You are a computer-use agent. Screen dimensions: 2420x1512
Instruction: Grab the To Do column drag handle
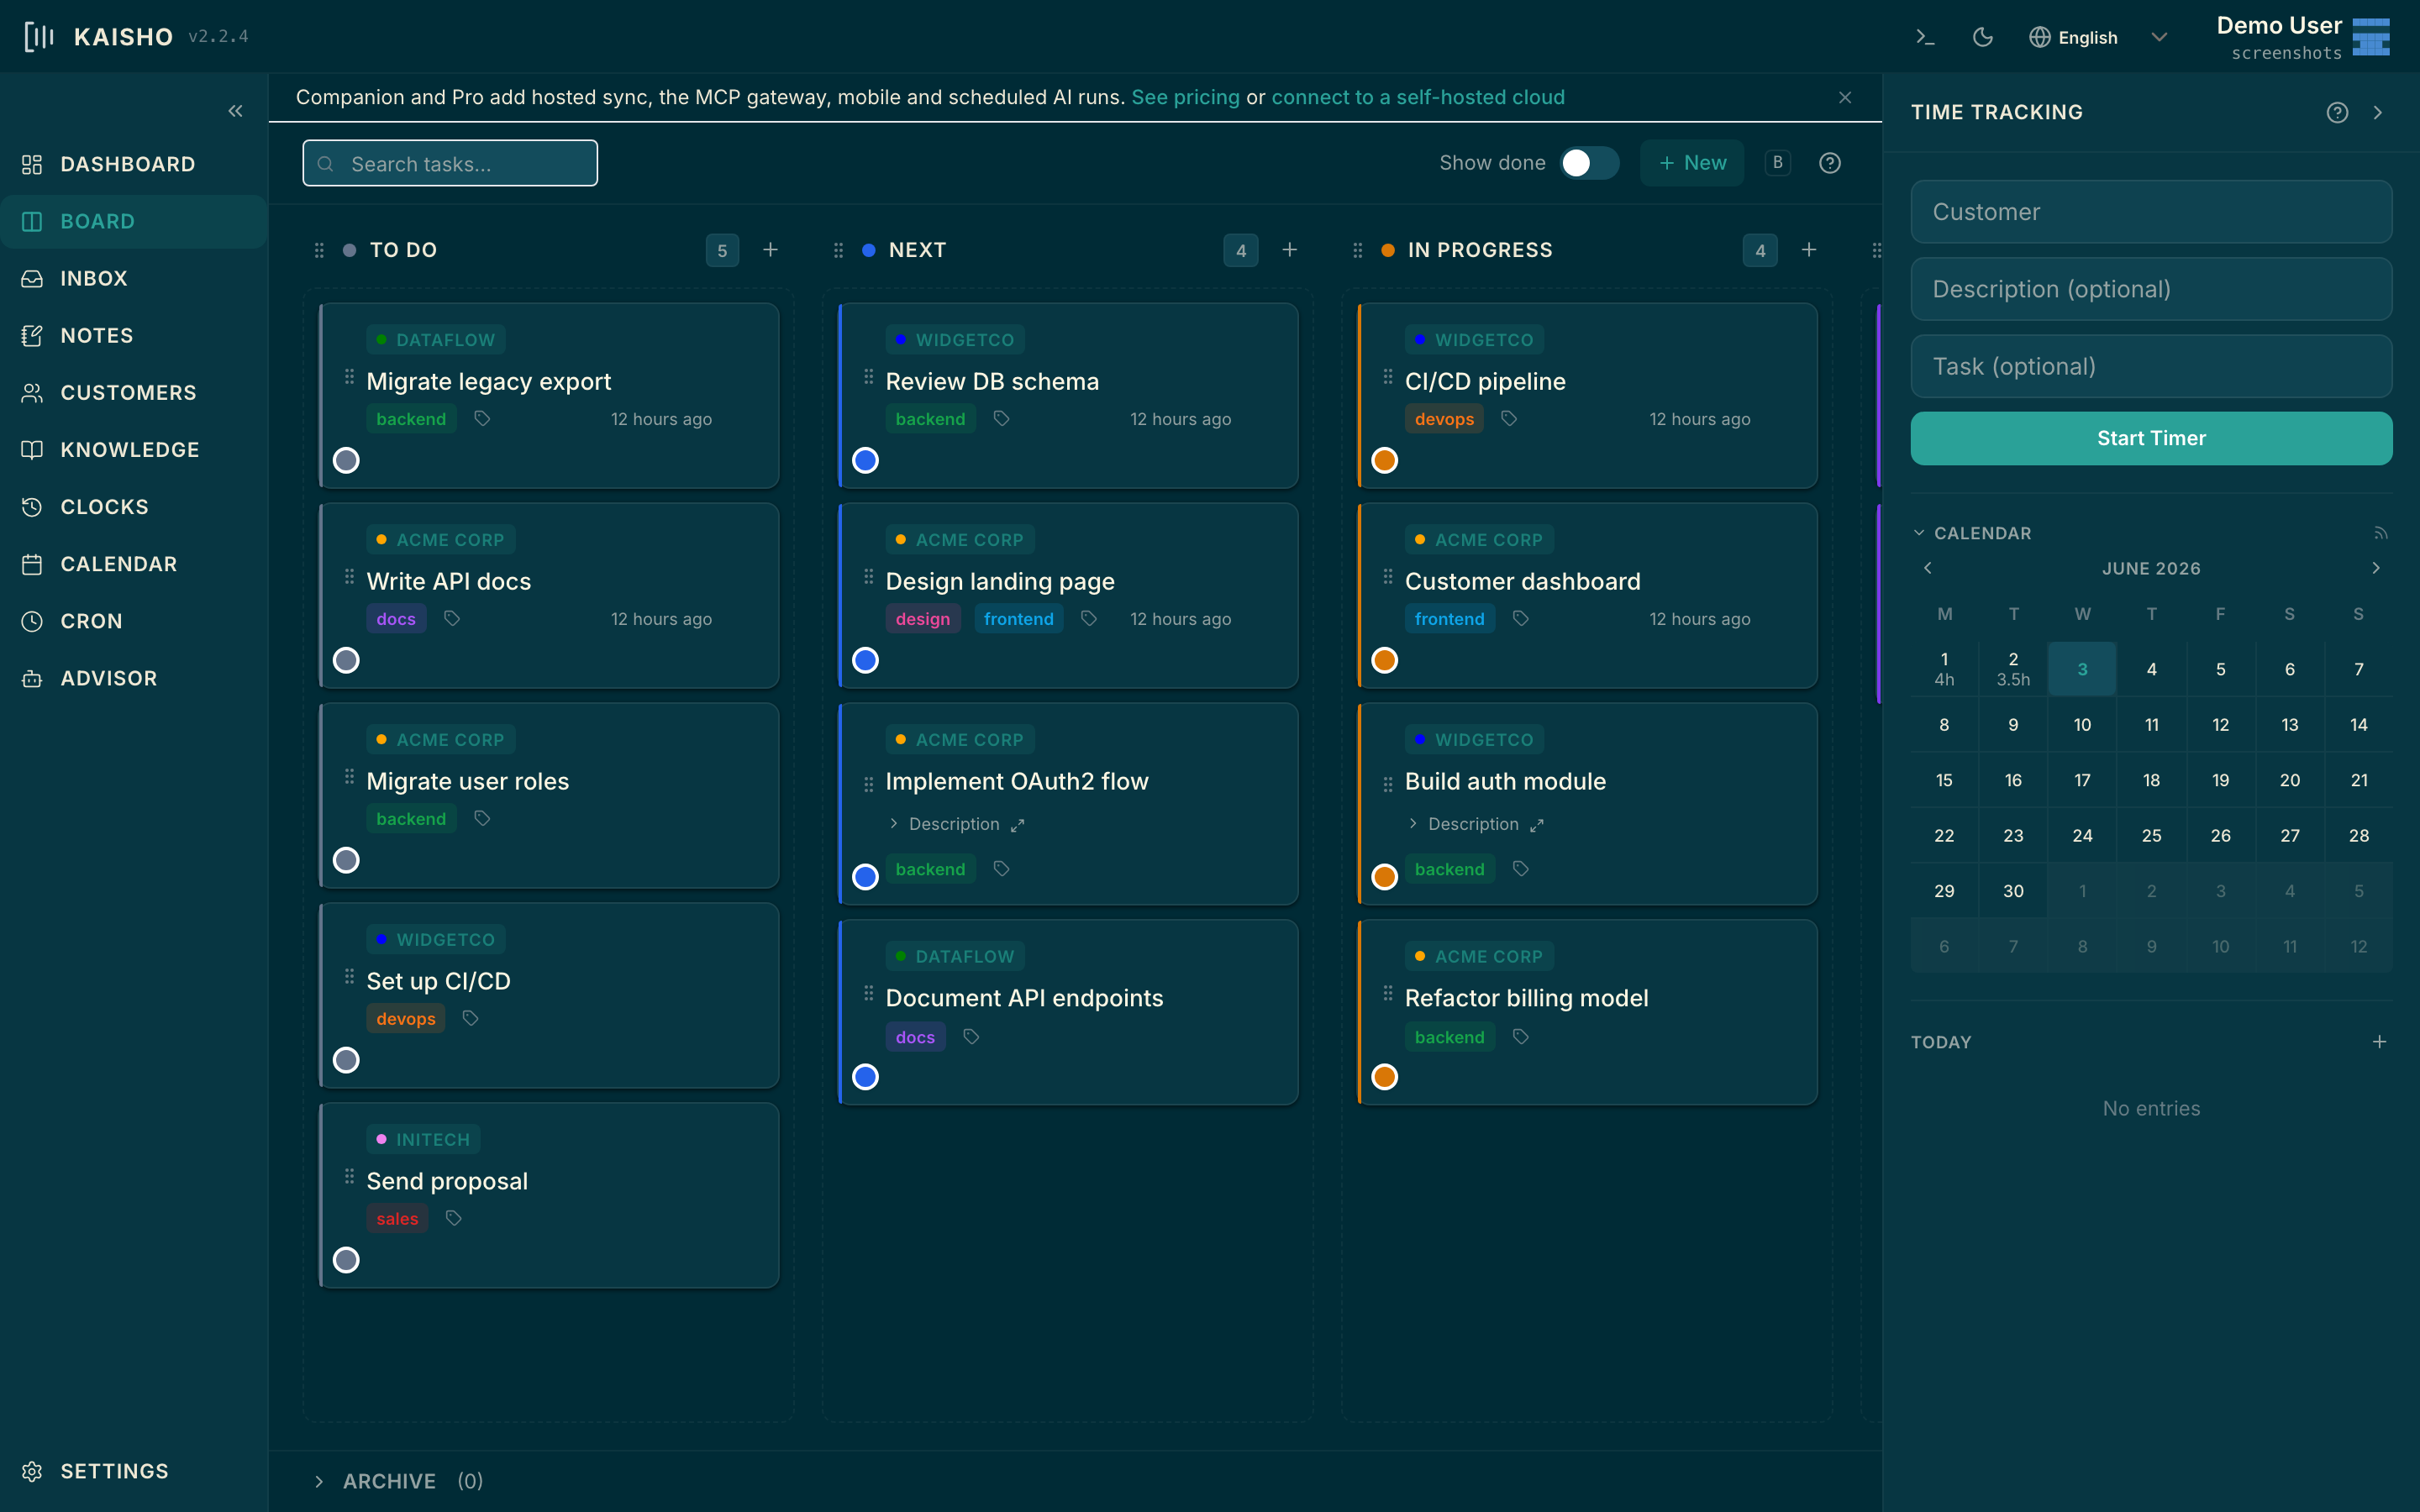coord(319,250)
